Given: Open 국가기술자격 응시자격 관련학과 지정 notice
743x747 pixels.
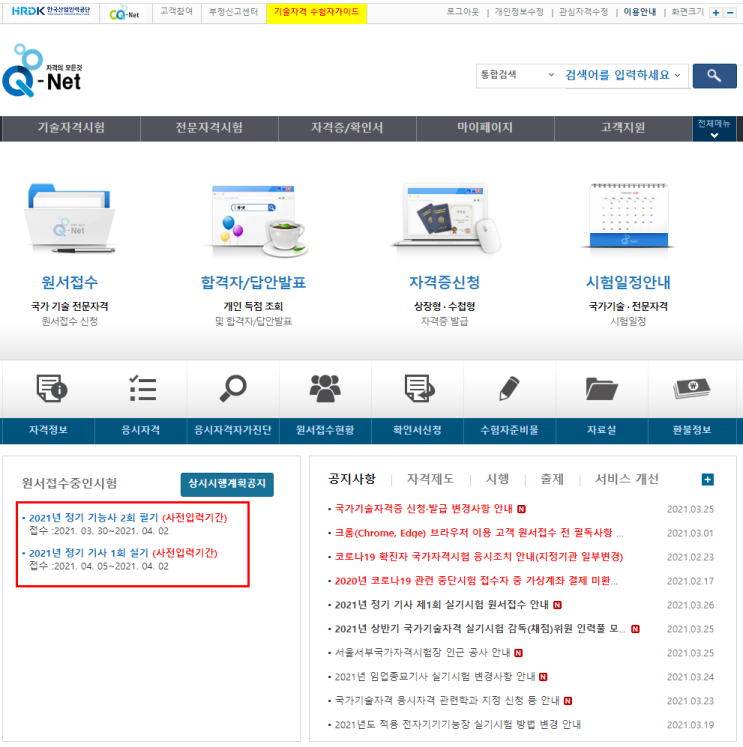Looking at the screenshot, I should [447, 701].
